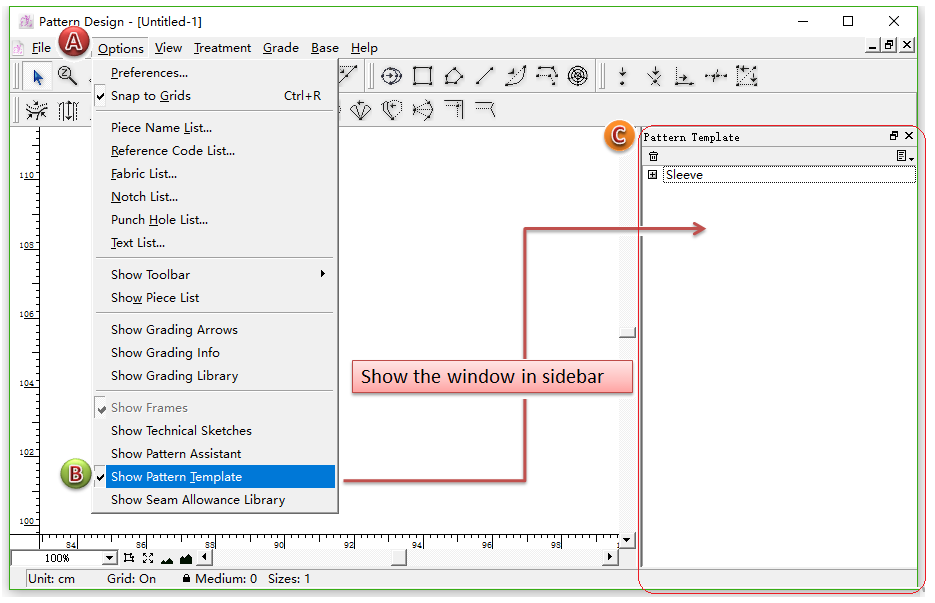Open the zoom percentage dropdown
935x603 pixels.
pos(109,558)
